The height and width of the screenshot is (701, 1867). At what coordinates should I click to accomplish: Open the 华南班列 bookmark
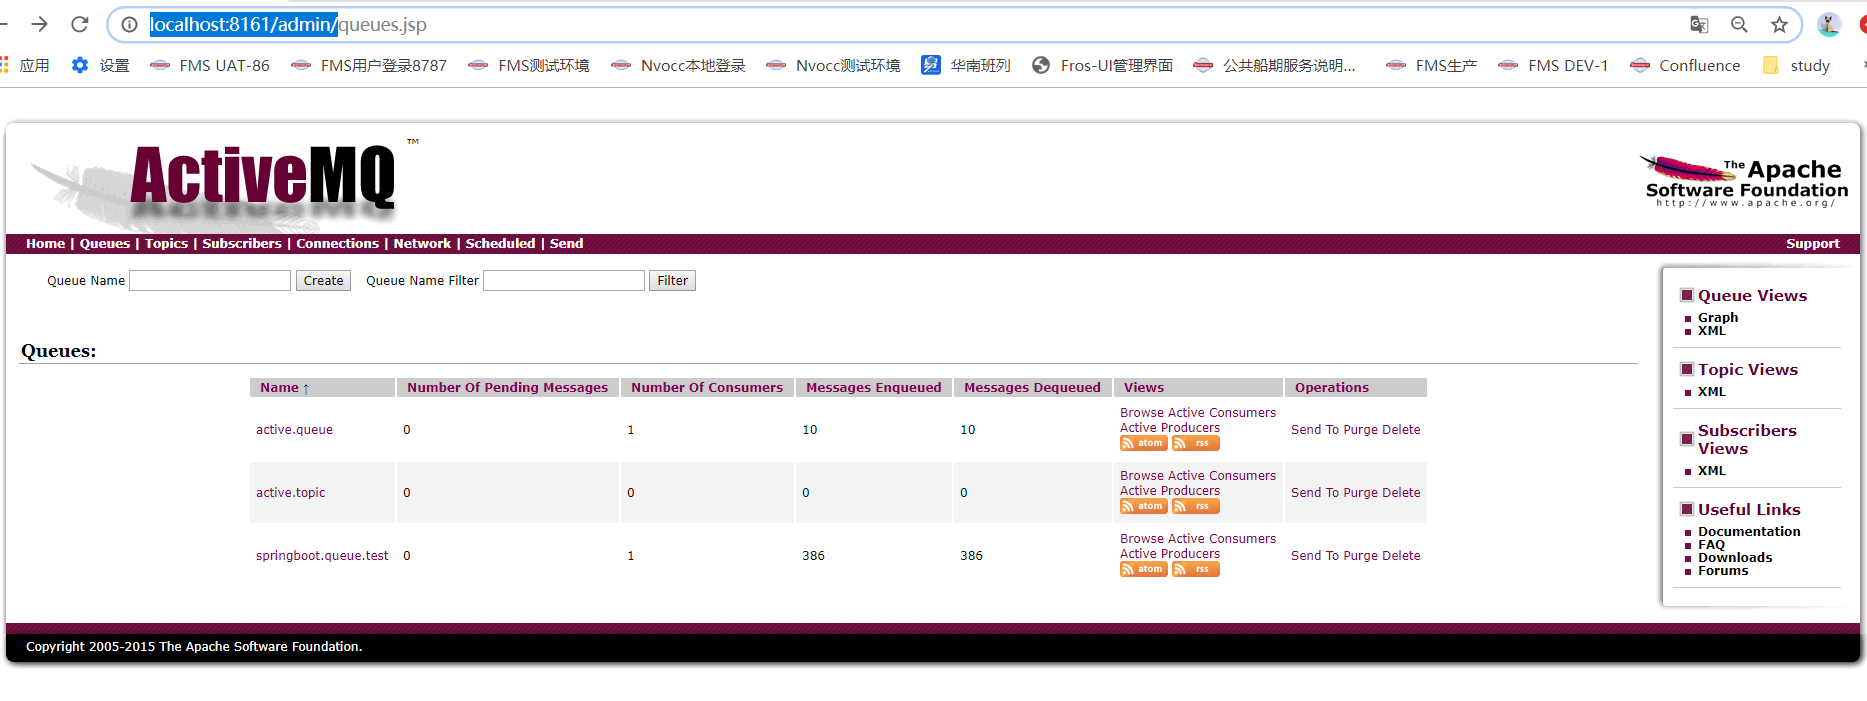966,65
